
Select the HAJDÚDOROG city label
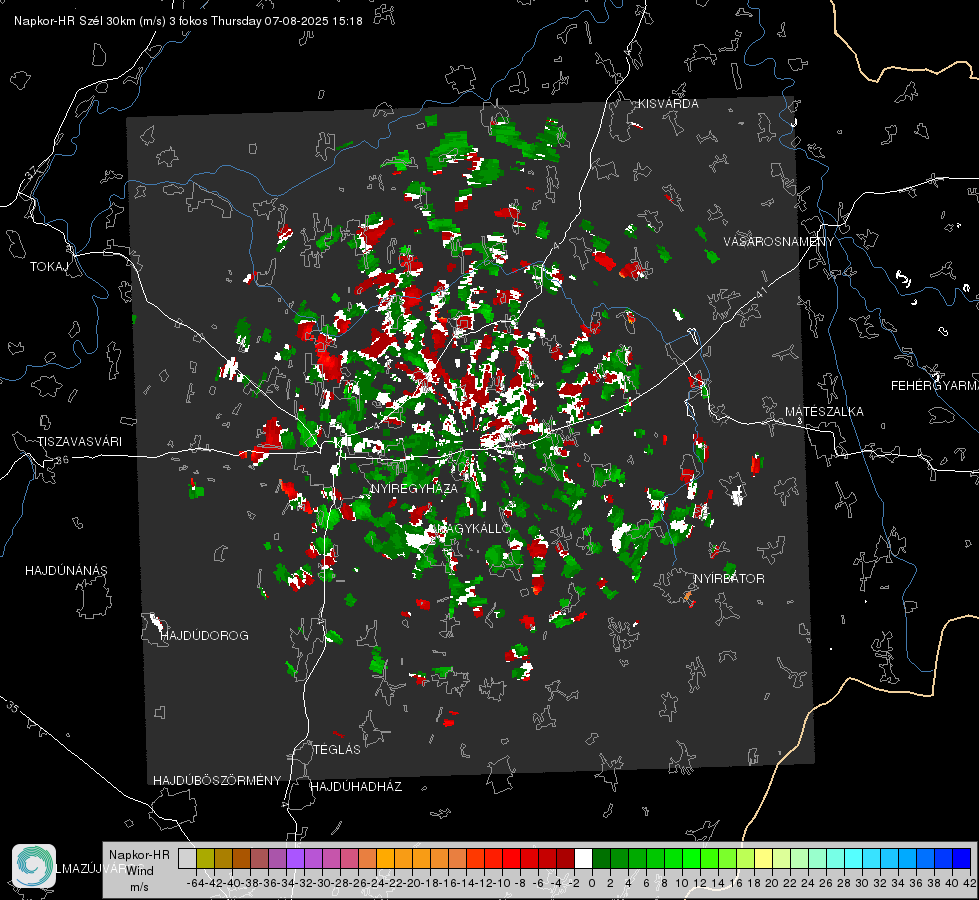click(205, 636)
